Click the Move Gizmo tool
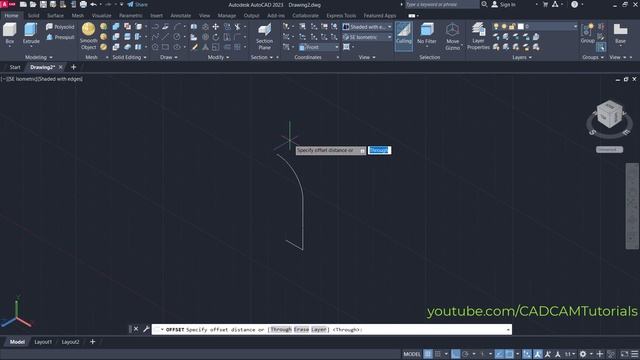The height and width of the screenshot is (360, 640). point(452,36)
